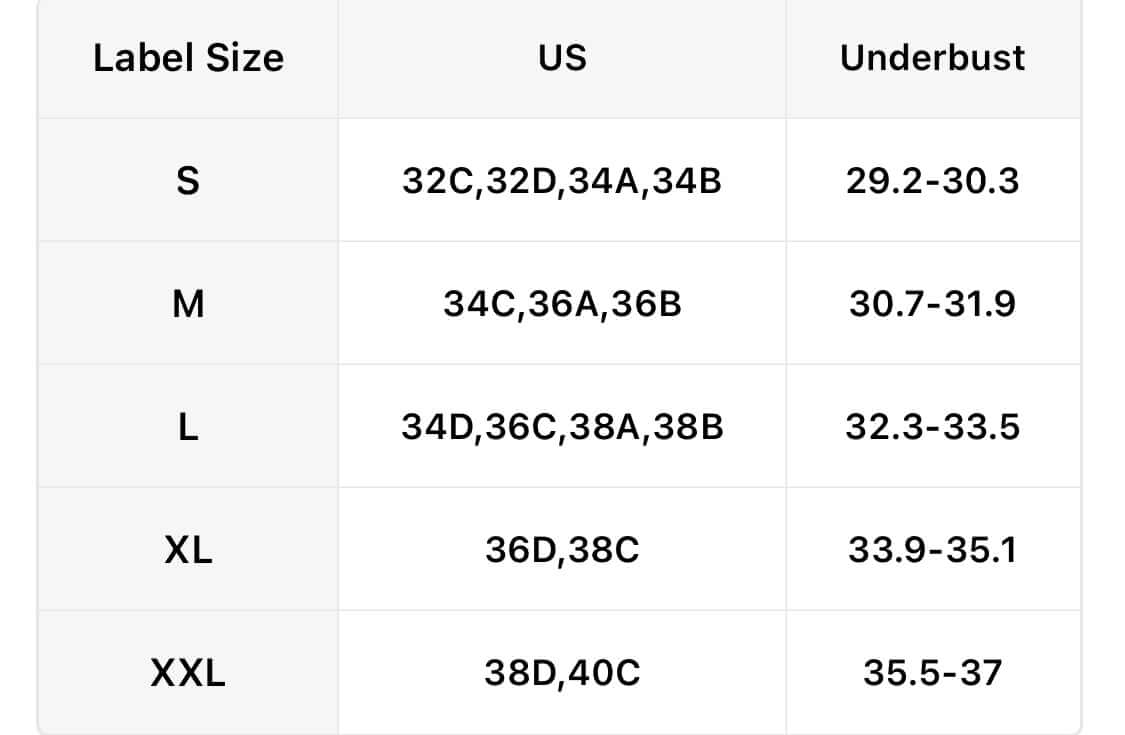Click the 29.2-30.3 underbust value
The width and height of the screenshot is (1125, 735).
[x=932, y=181]
